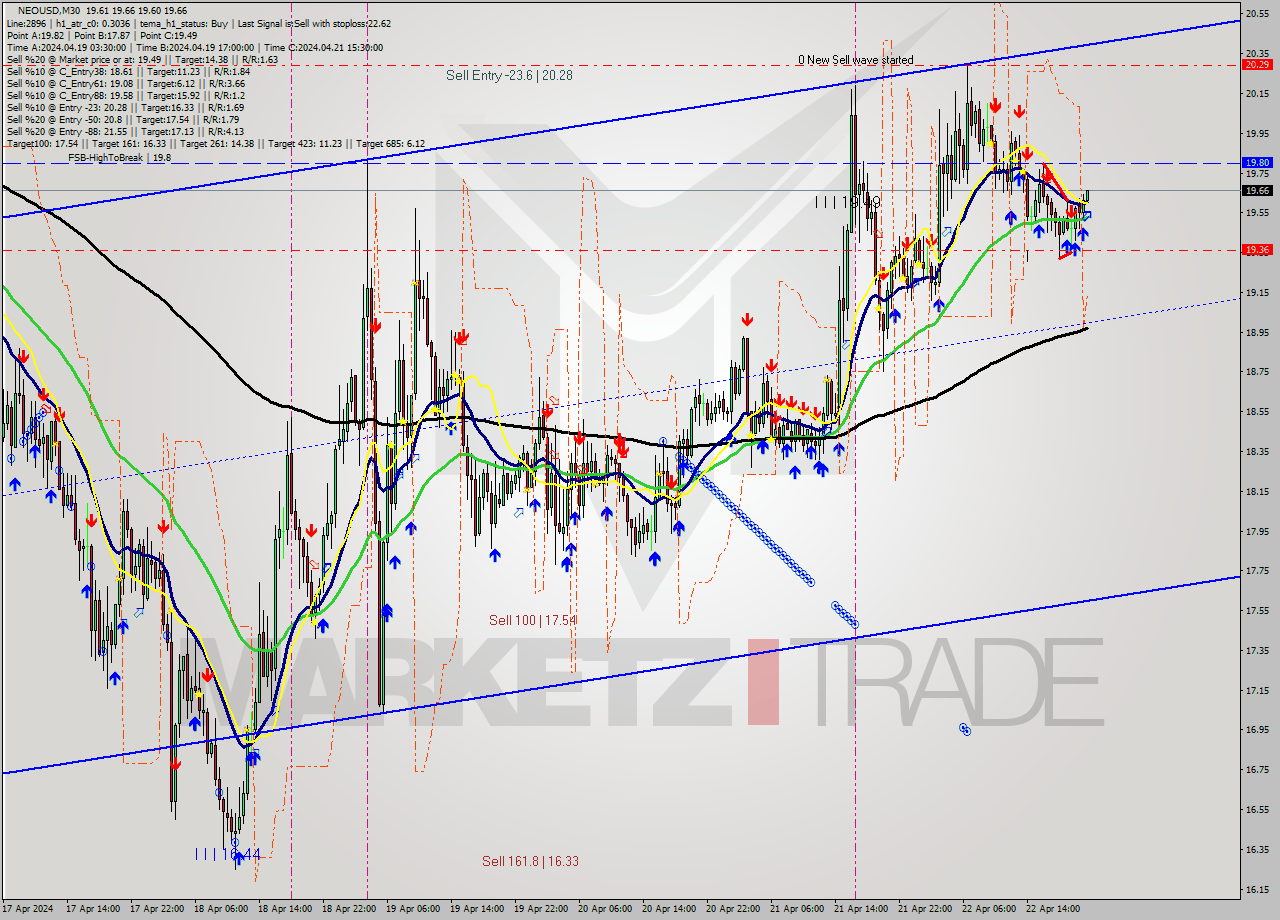
Task: Click the 16.15 price axis value
Action: pos(1257,889)
